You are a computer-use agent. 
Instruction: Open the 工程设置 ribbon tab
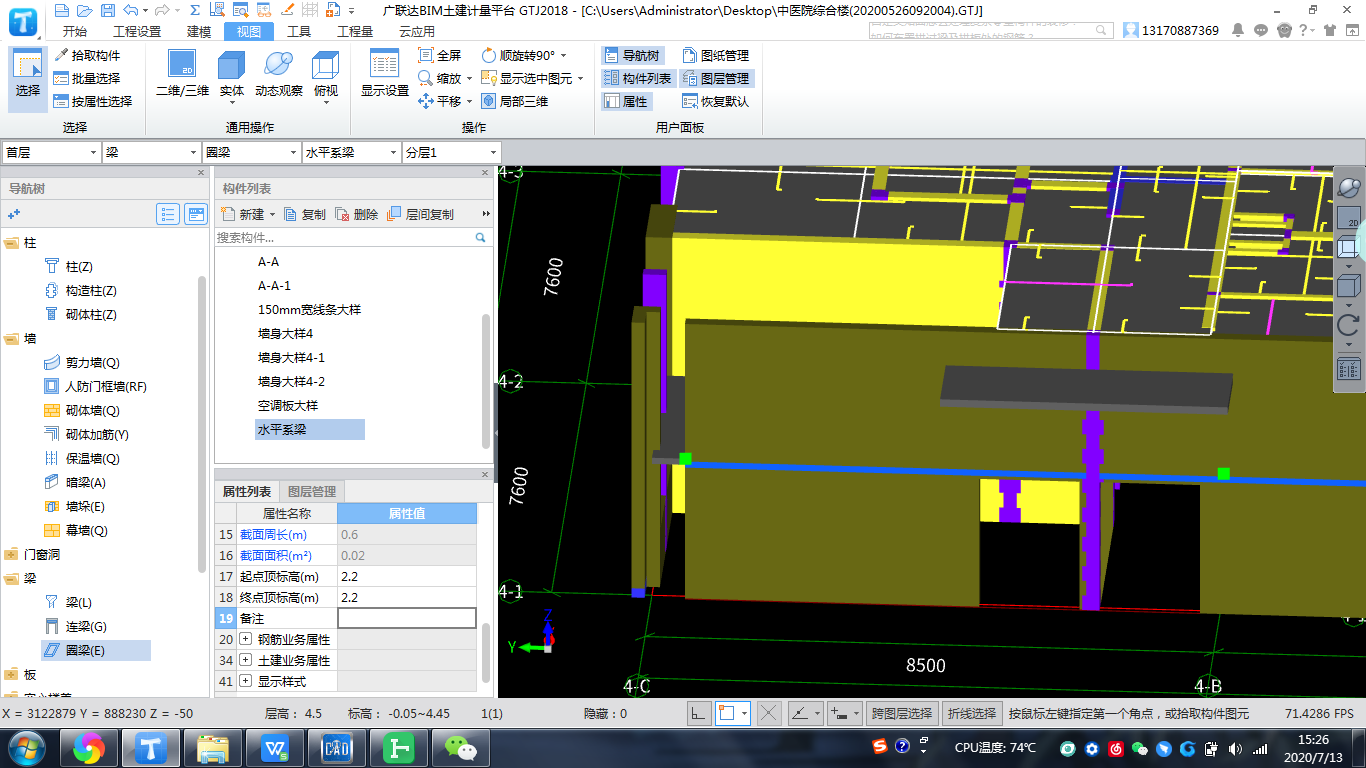coord(137,31)
